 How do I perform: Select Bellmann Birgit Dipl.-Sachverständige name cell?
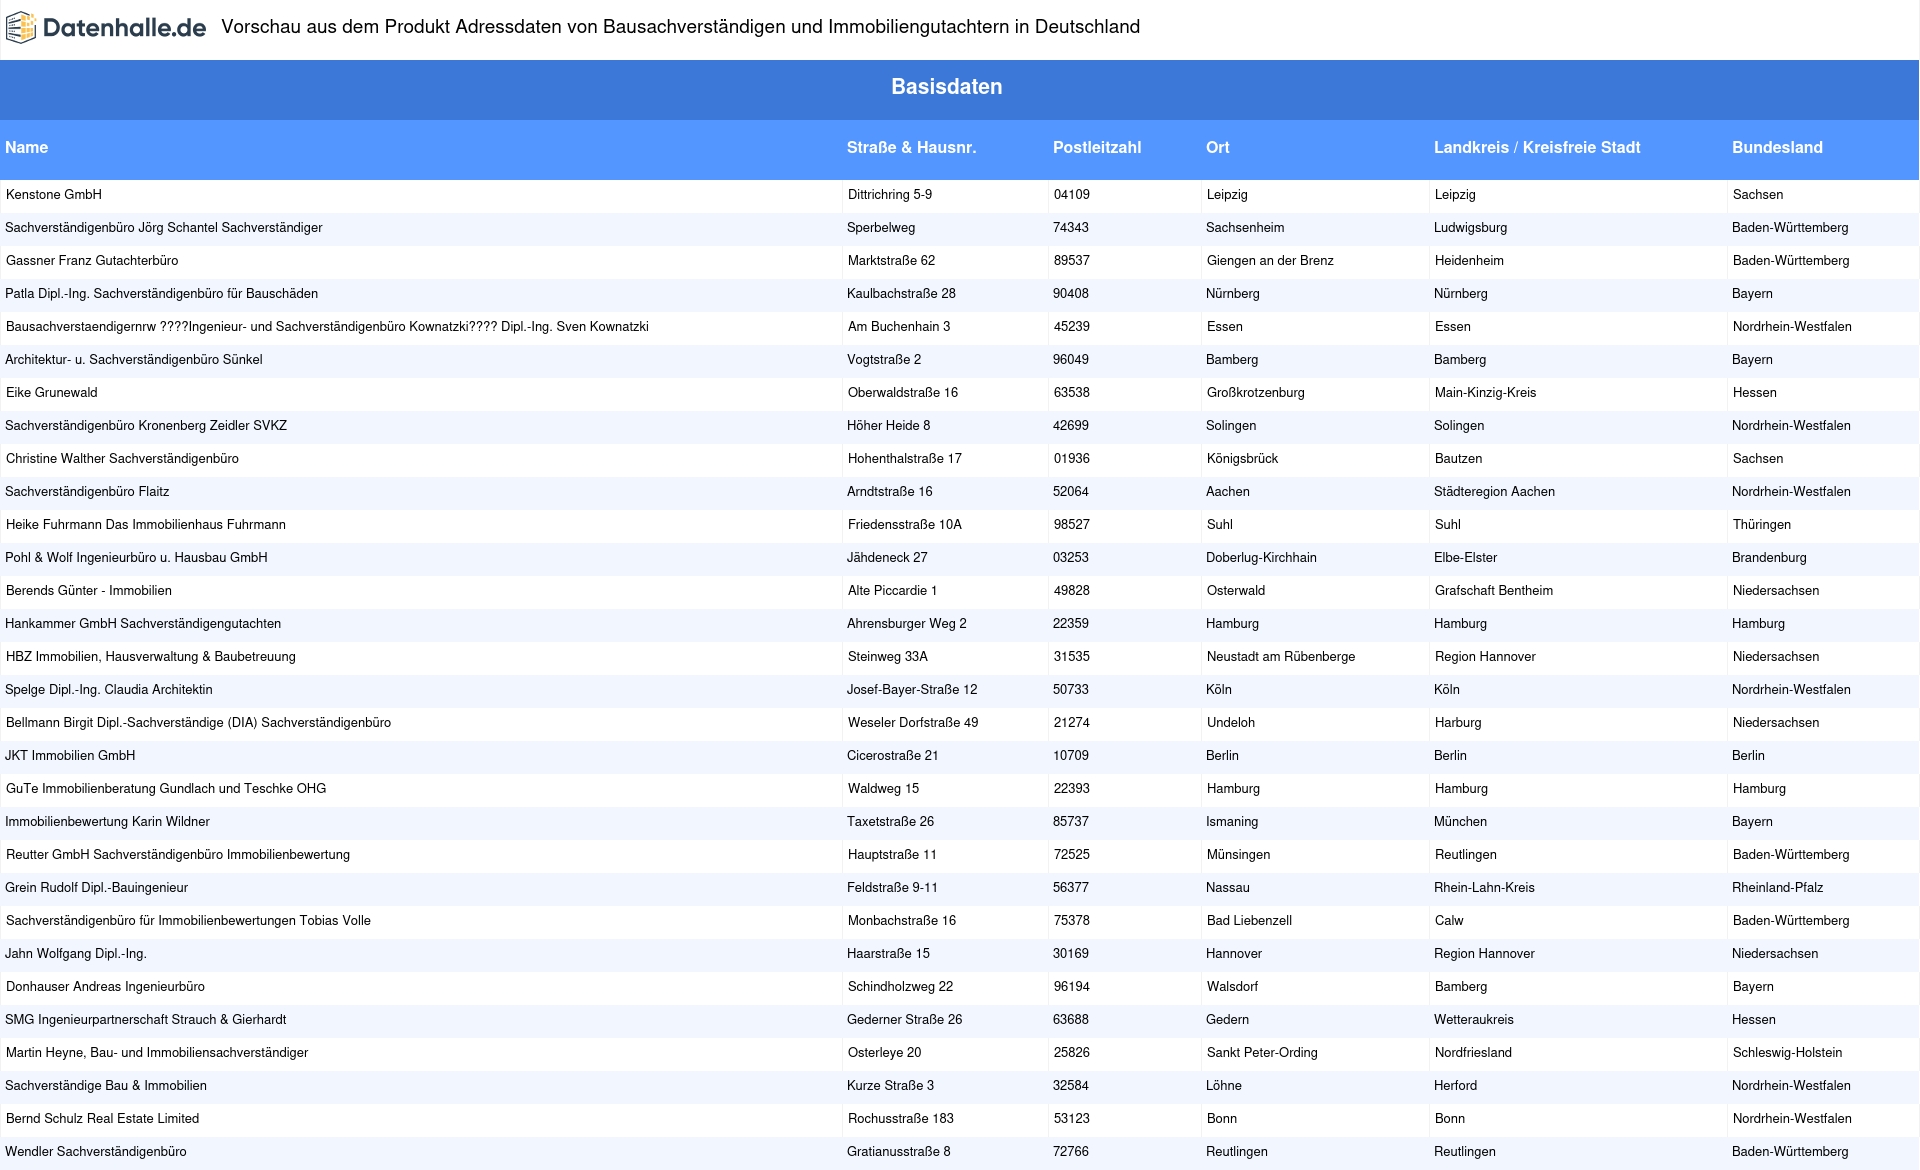[199, 722]
